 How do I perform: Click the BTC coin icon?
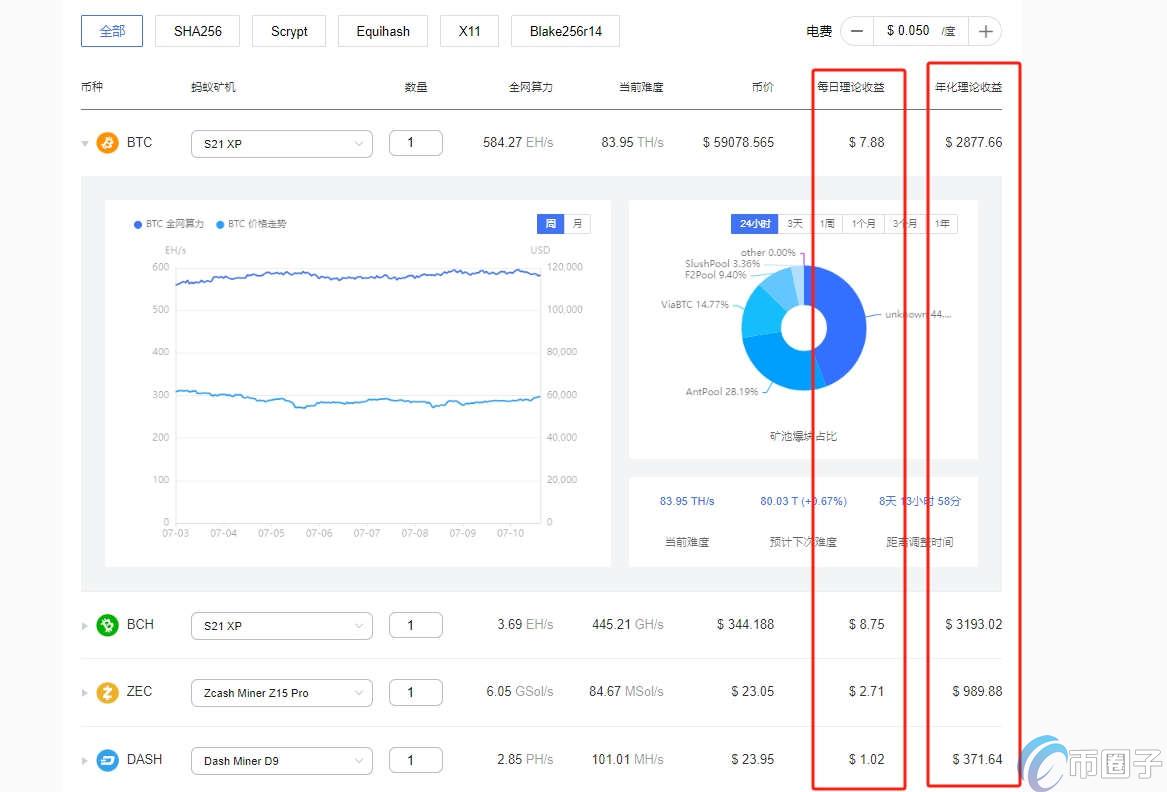(x=107, y=143)
